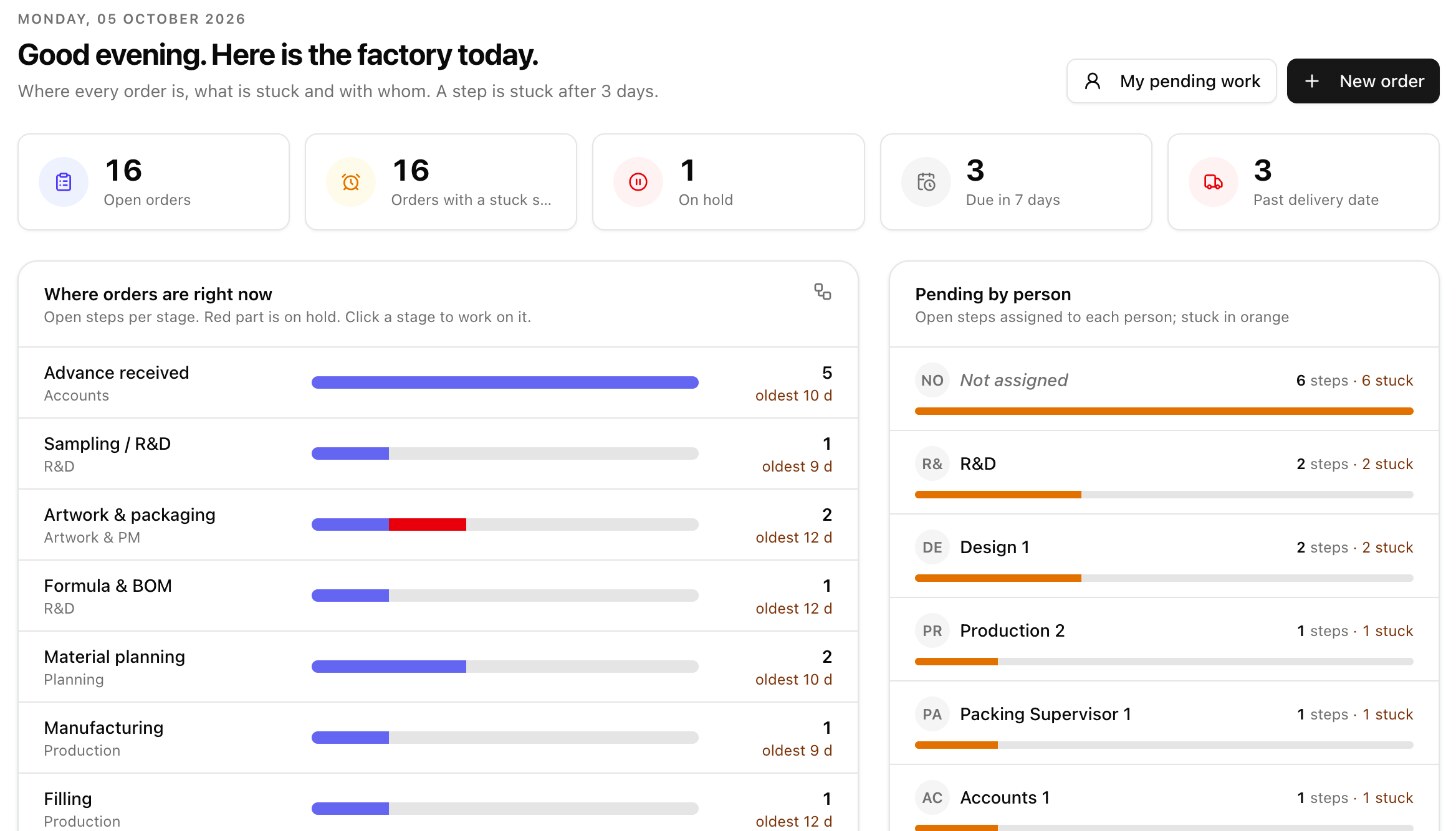Open the Open orders card
This screenshot has height=831, width=1456.
tap(154, 182)
